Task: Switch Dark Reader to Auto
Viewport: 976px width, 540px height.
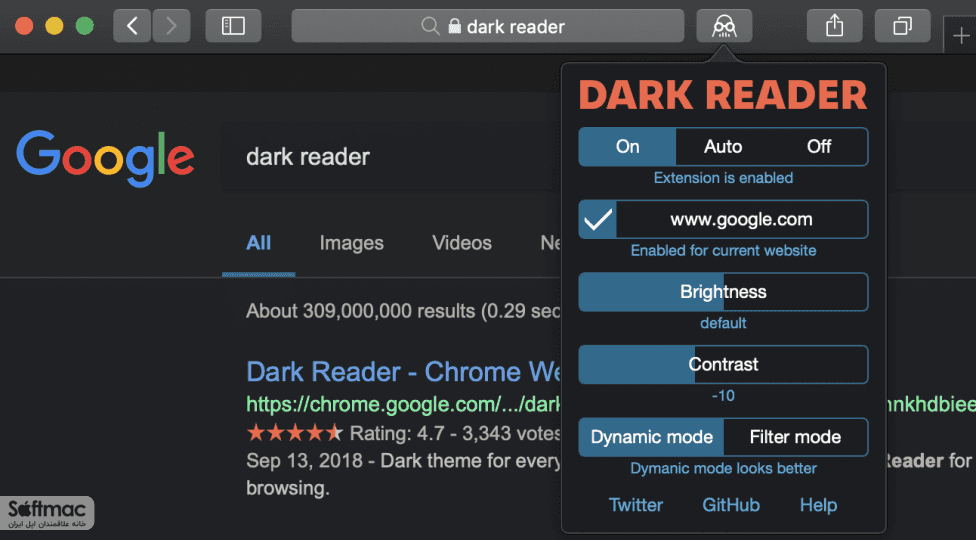Action: click(x=723, y=147)
